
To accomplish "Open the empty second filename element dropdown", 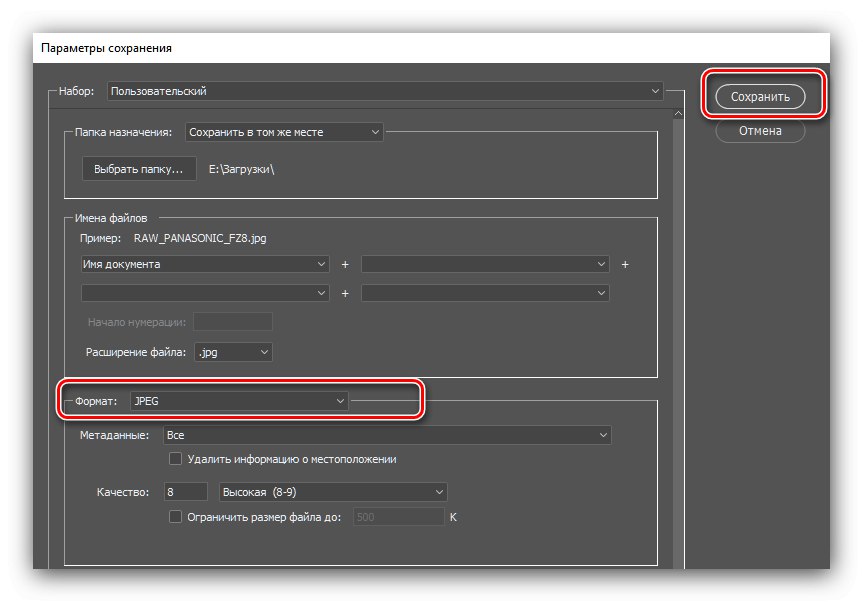I will 486,264.
